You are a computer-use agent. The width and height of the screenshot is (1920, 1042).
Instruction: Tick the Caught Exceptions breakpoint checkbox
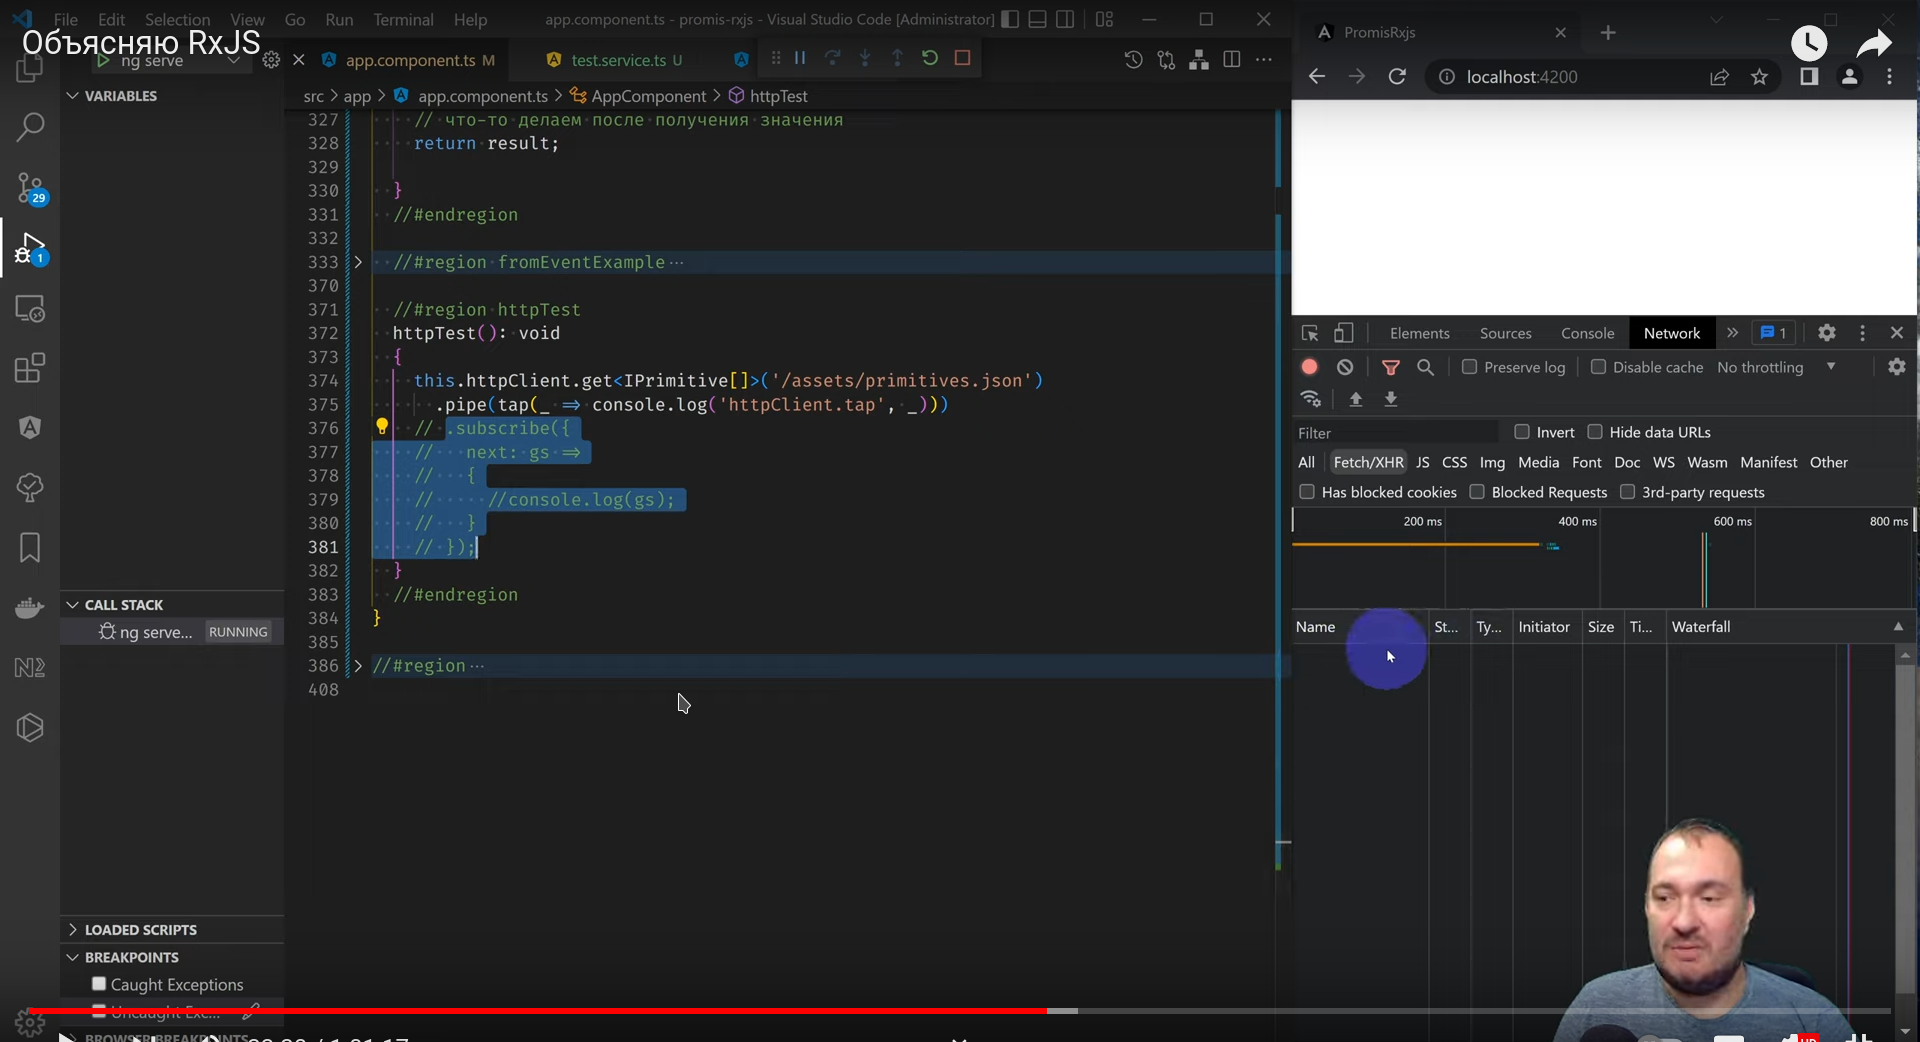tap(99, 984)
